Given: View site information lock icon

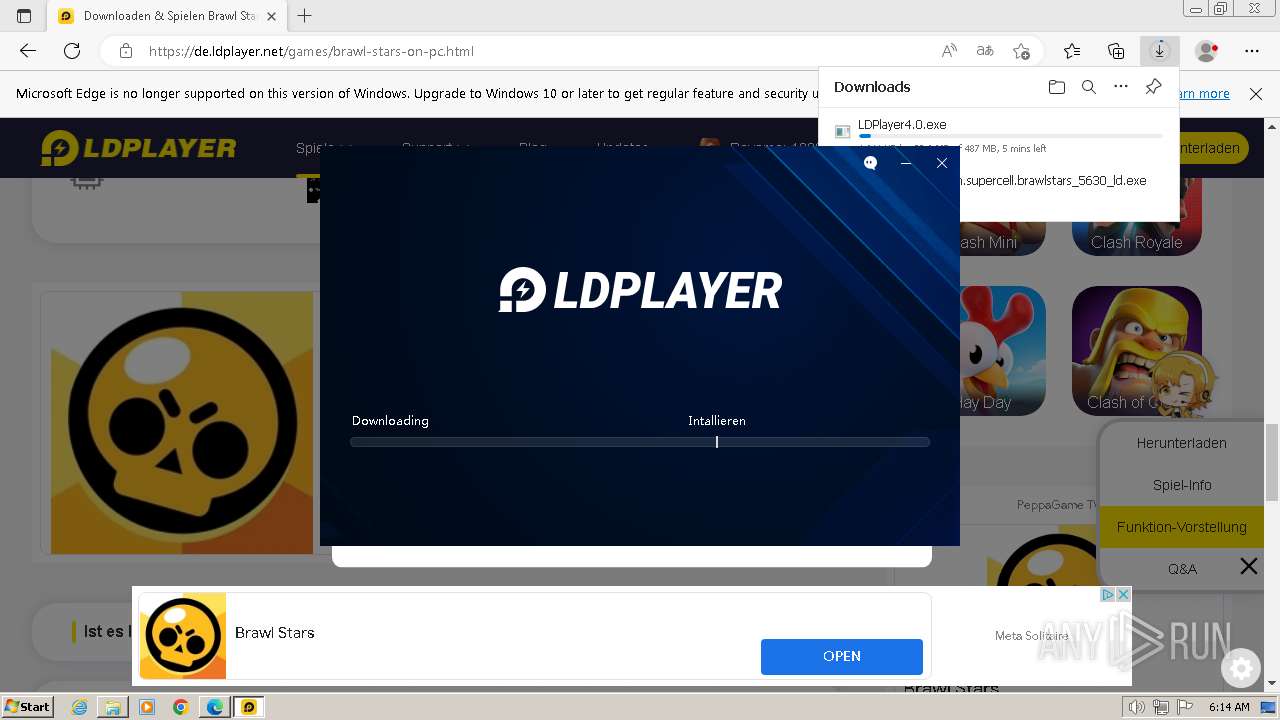Looking at the screenshot, I should 126,51.
